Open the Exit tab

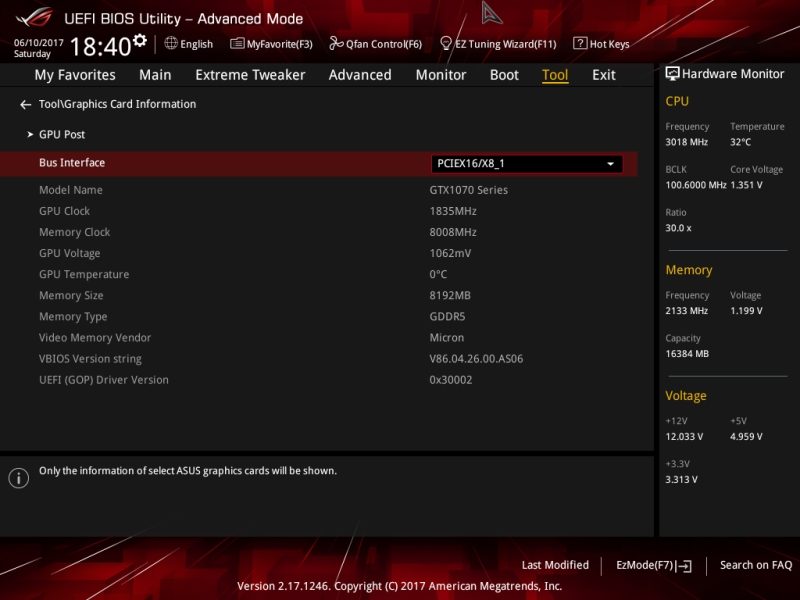(604, 75)
